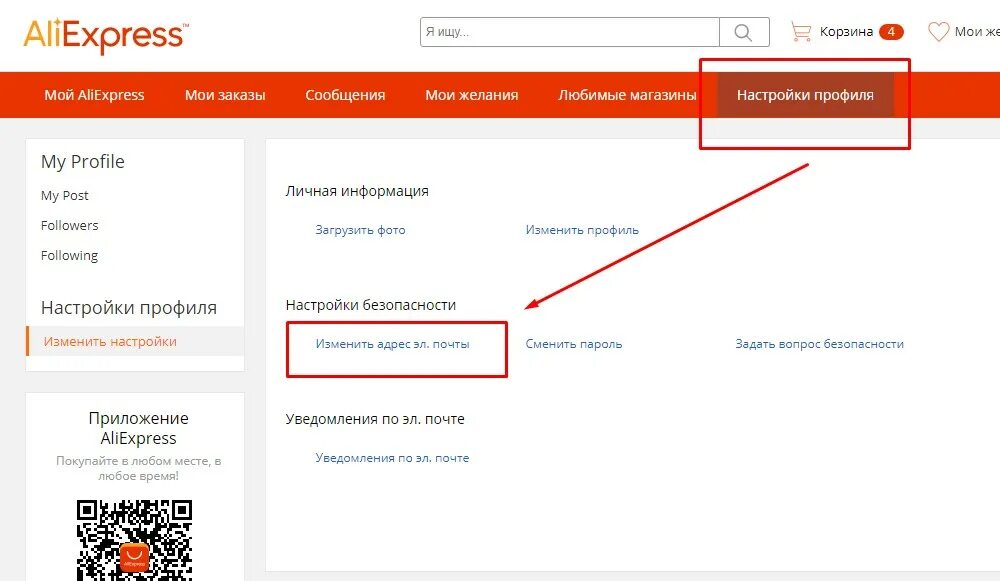Open the shopping cart icon

(800, 31)
